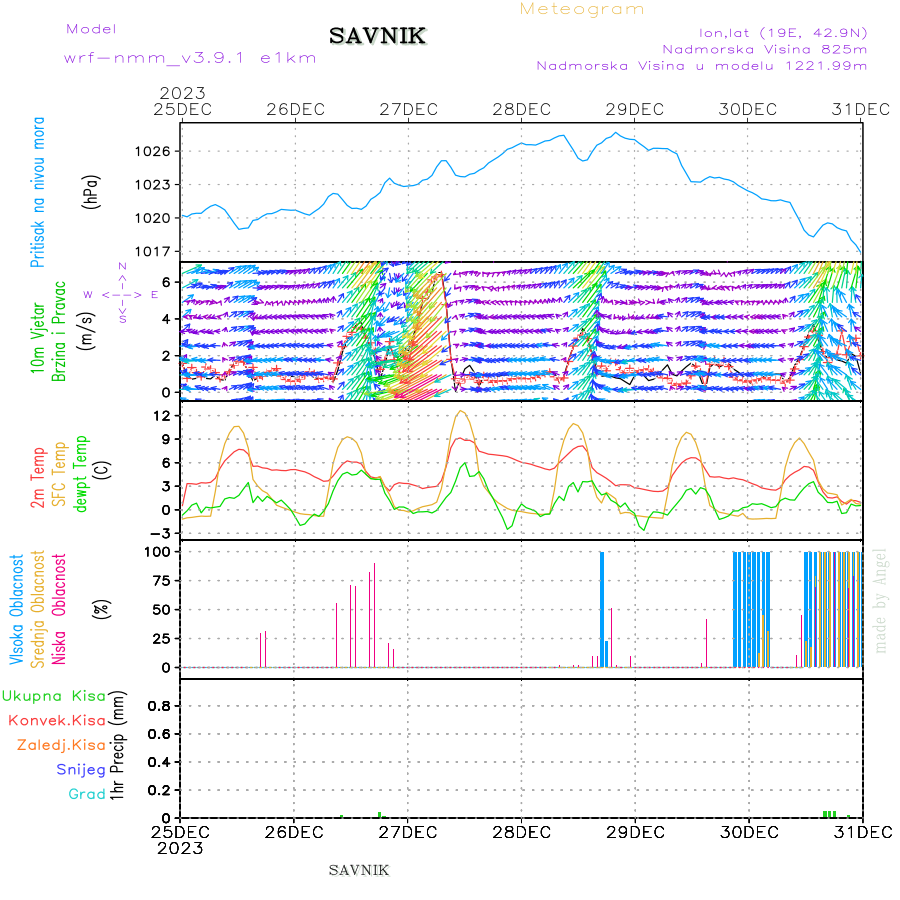Screen dimensions: 900x900
Task: Click "Nadmorska Visina u modelu 1221.99m" text
Action: (701, 66)
